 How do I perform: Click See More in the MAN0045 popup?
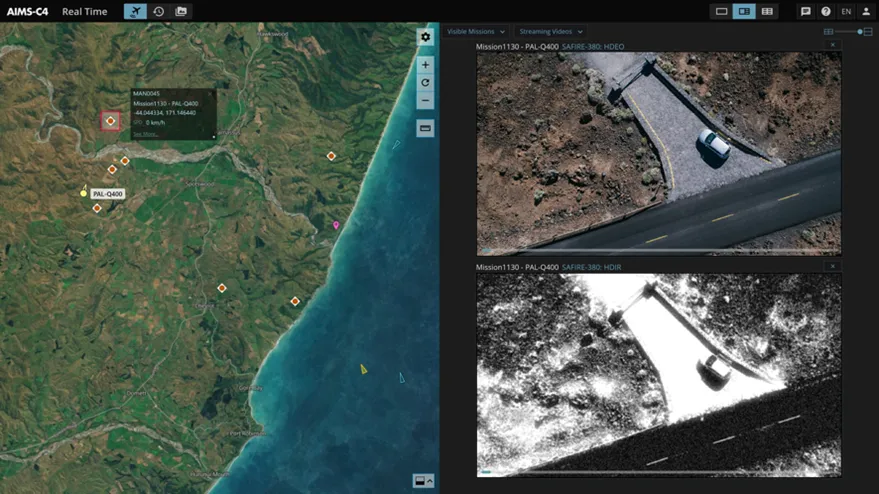(145, 134)
